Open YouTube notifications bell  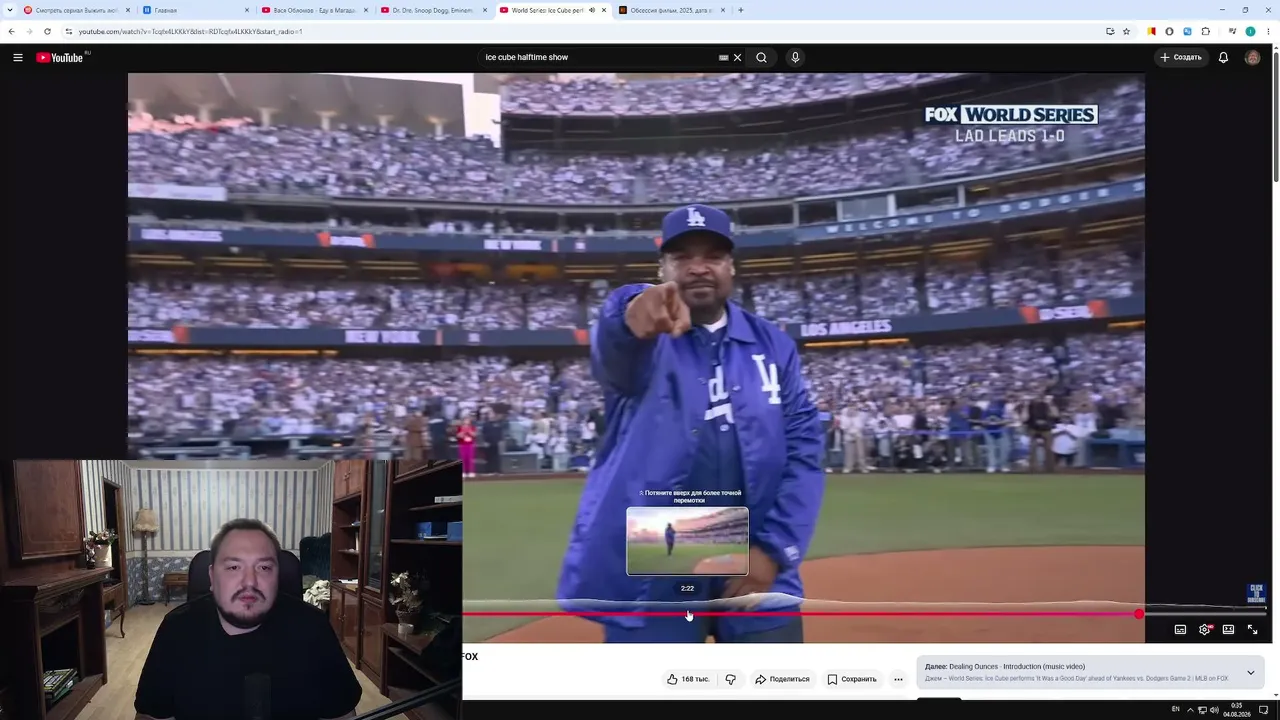1223,57
